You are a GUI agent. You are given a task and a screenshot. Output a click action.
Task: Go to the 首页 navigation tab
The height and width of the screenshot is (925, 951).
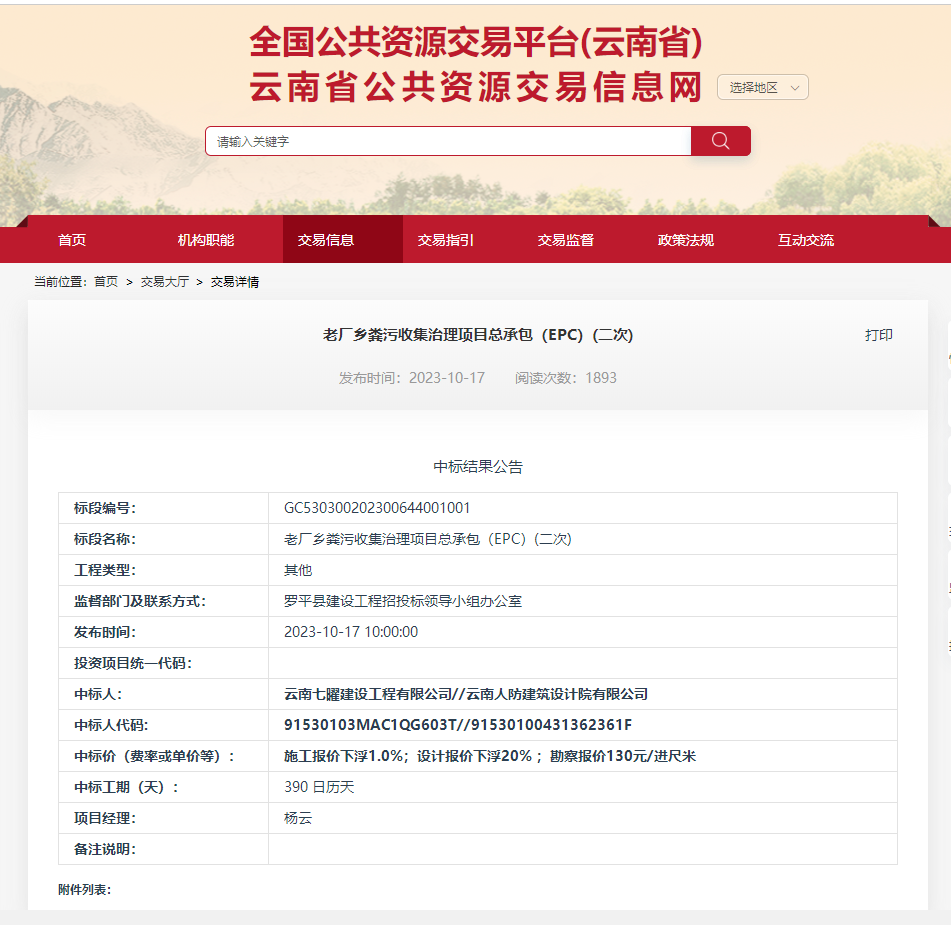click(x=72, y=240)
